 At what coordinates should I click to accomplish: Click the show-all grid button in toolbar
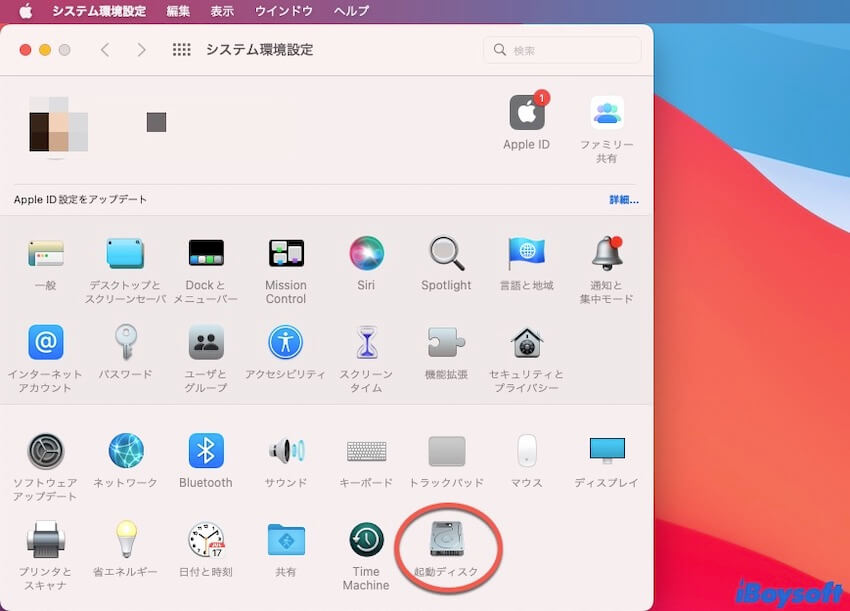point(181,50)
